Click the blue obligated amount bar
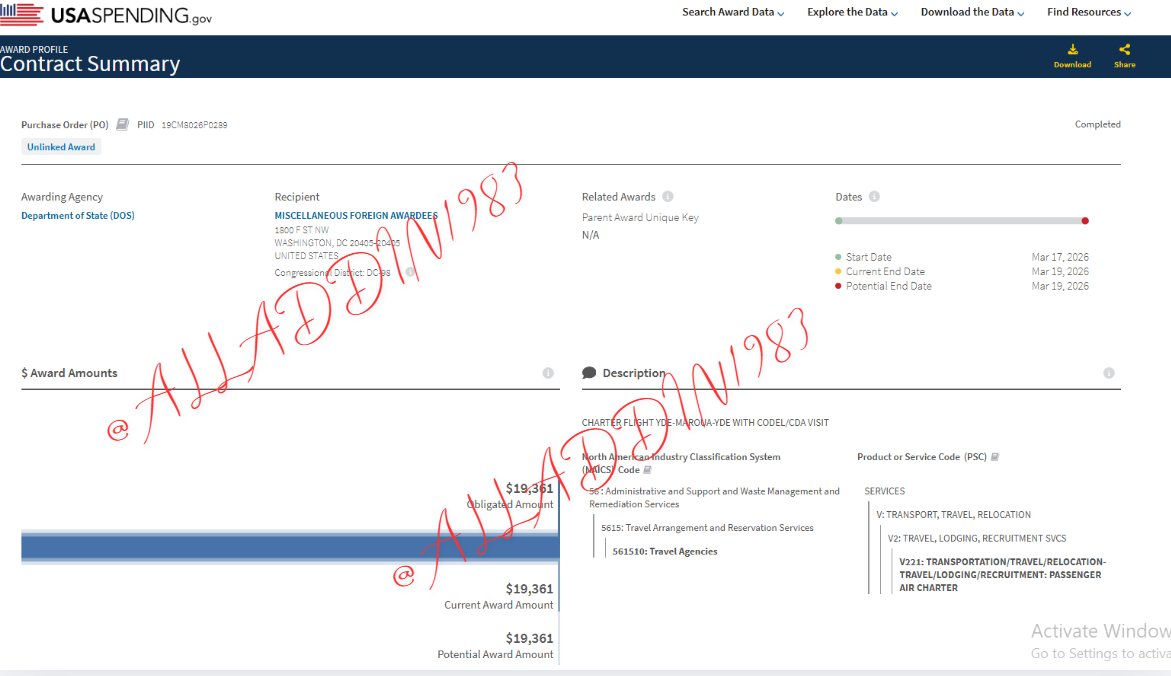The width and height of the screenshot is (1171, 676). (290, 547)
